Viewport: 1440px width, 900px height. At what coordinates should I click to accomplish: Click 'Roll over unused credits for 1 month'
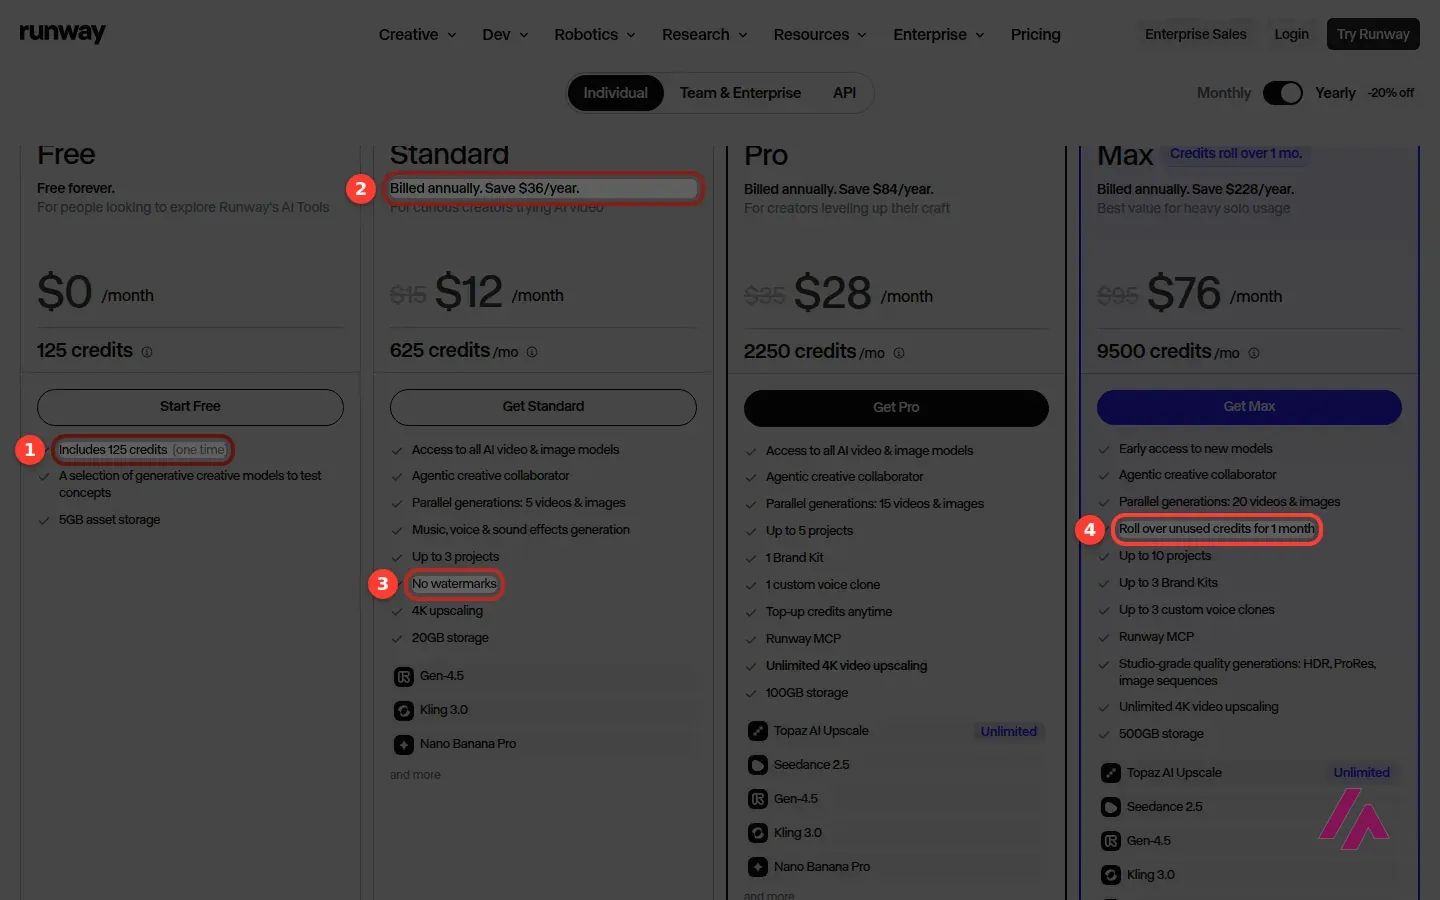1217,529
